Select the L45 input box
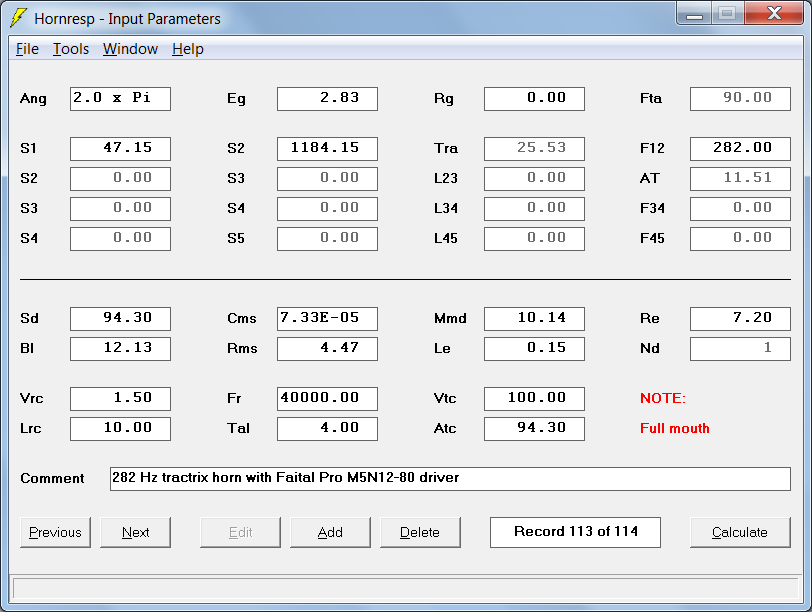The width and height of the screenshot is (812, 612). pos(534,239)
